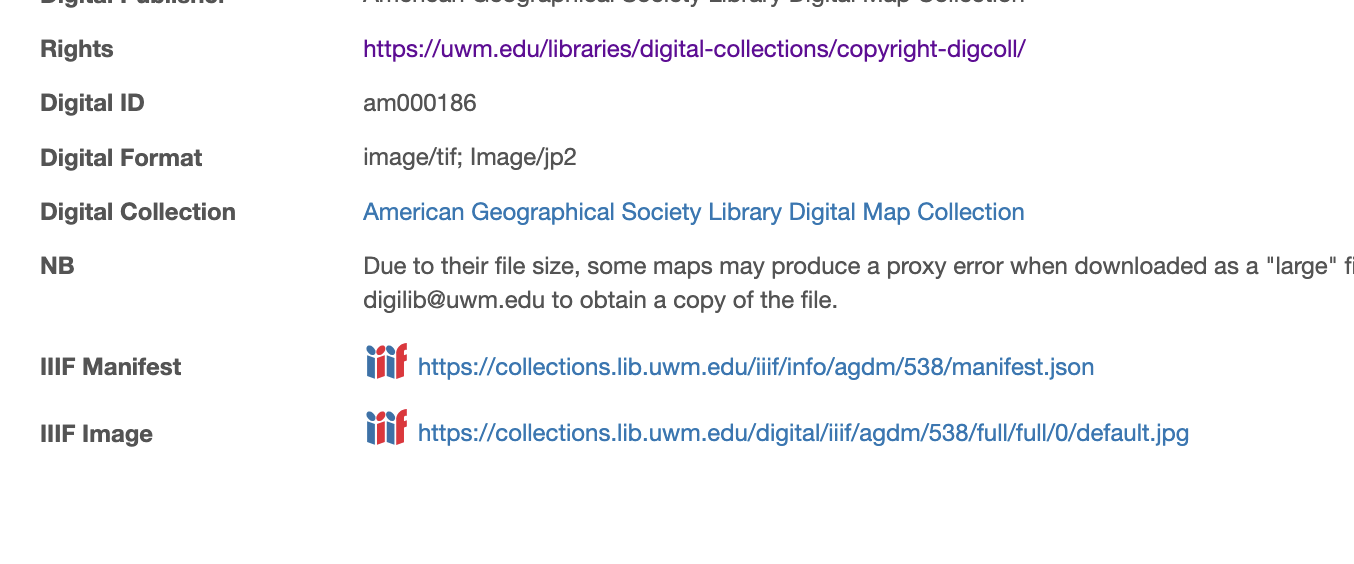Click the Digital ID value am000186
The width and height of the screenshot is (1354, 564).
click(419, 103)
